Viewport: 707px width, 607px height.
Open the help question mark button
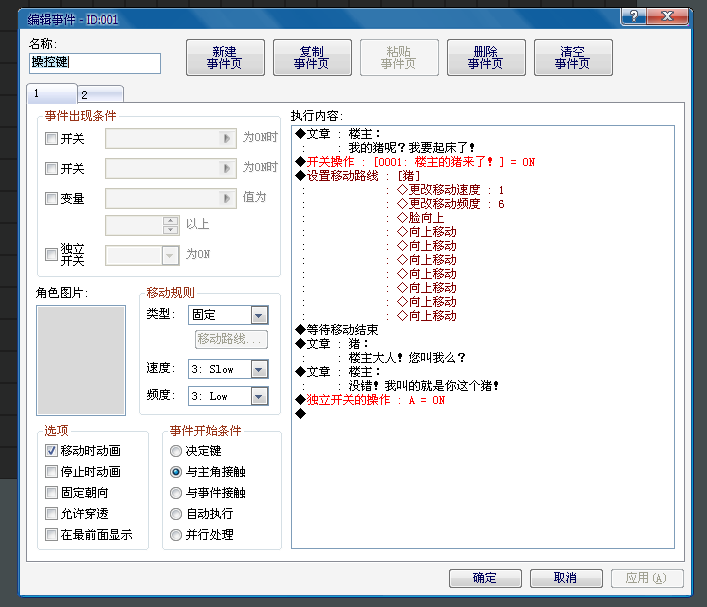pyautogui.click(x=634, y=16)
